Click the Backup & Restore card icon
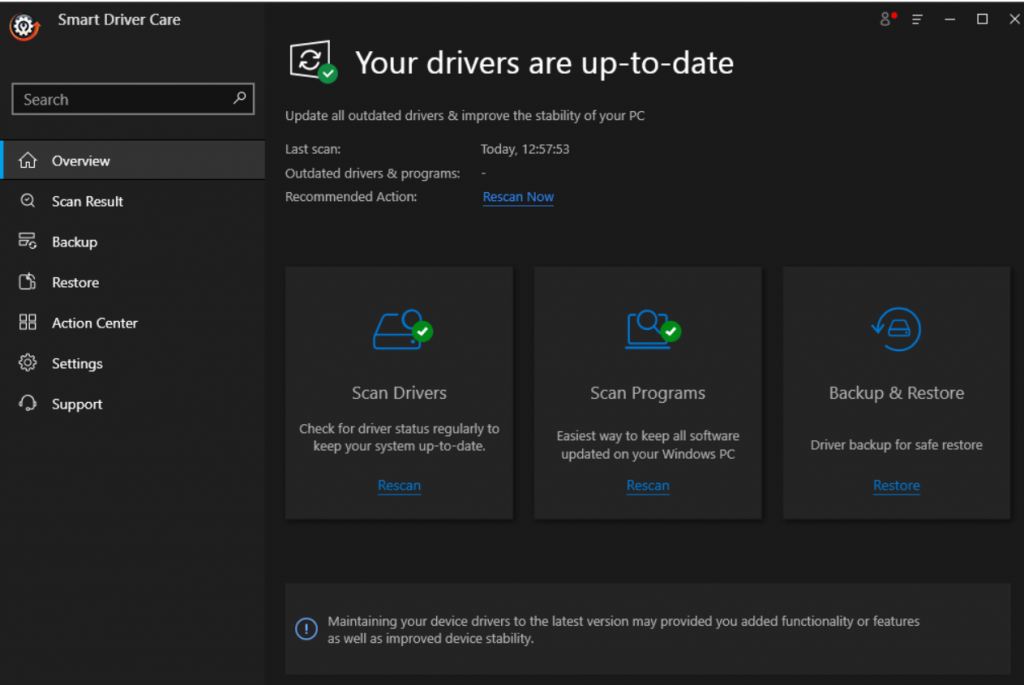 pyautogui.click(x=896, y=329)
